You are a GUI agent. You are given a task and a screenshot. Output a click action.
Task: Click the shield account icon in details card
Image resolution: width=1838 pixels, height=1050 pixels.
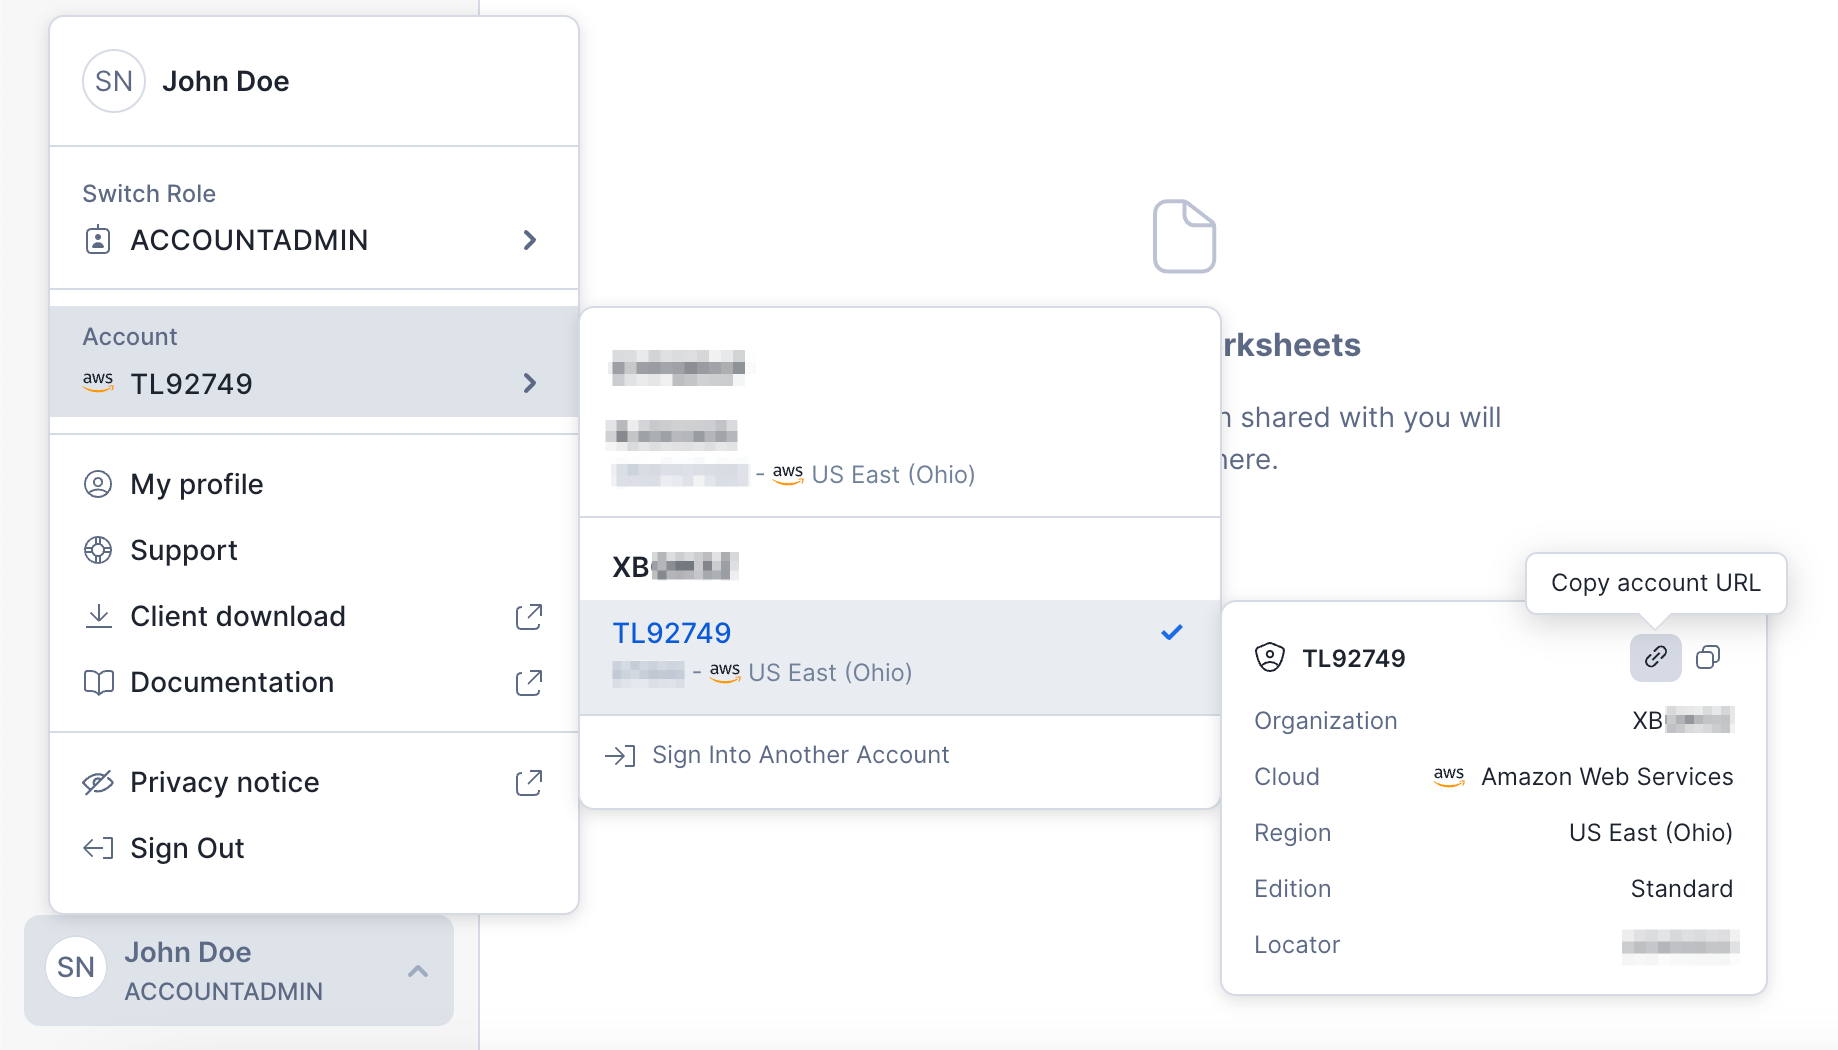[1270, 657]
